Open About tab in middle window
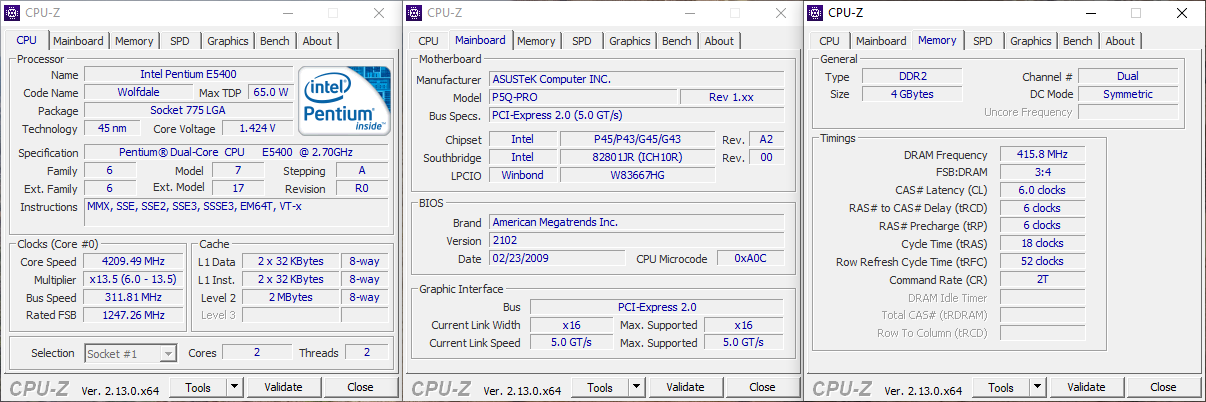 coord(719,41)
